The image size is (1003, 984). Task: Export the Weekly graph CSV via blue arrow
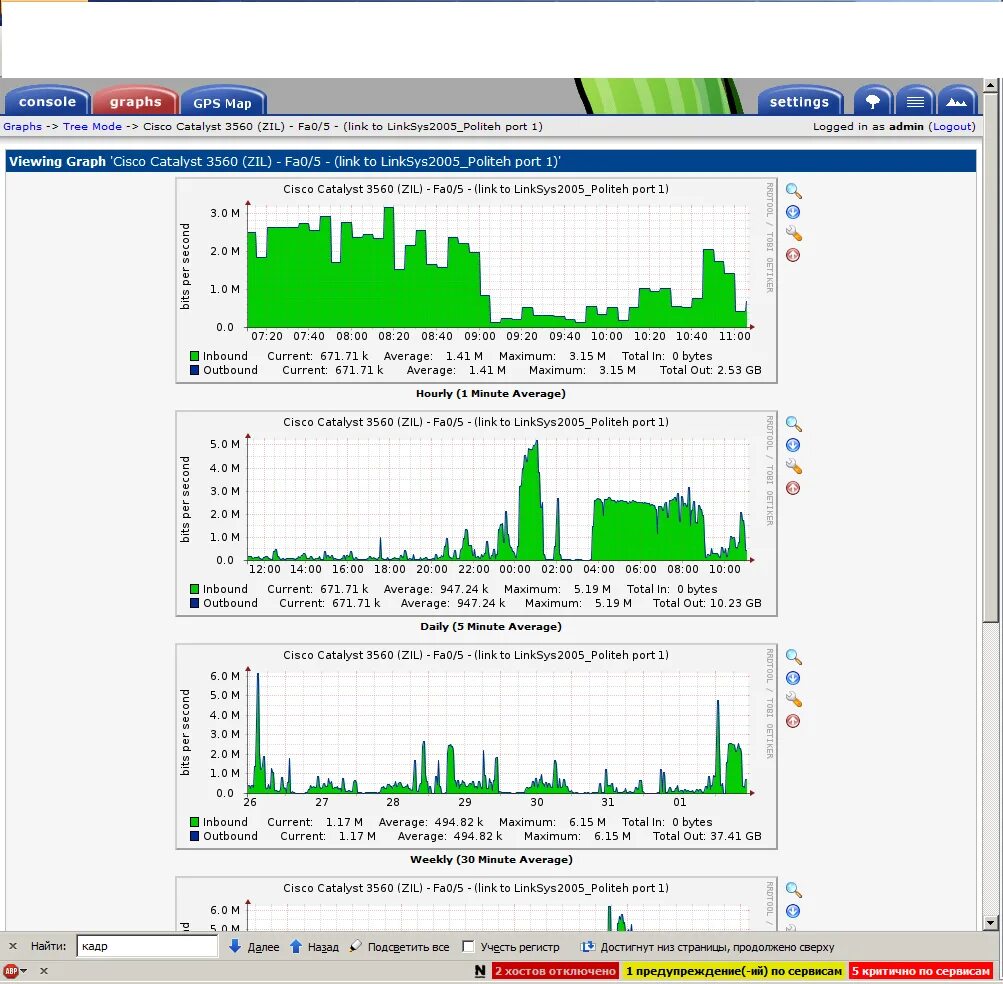click(793, 678)
